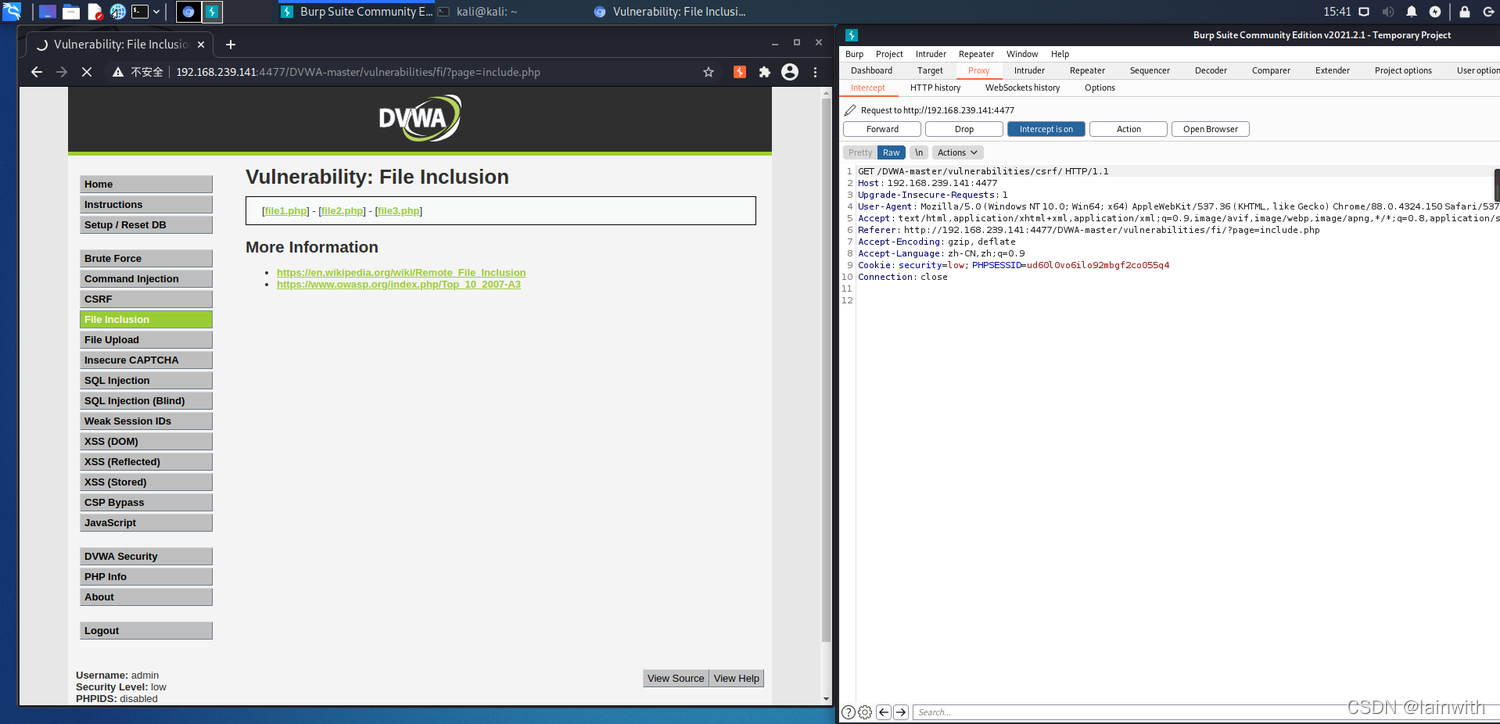
Task: Open the Wikipedia Remote_File_Inclusion link
Action: (401, 272)
